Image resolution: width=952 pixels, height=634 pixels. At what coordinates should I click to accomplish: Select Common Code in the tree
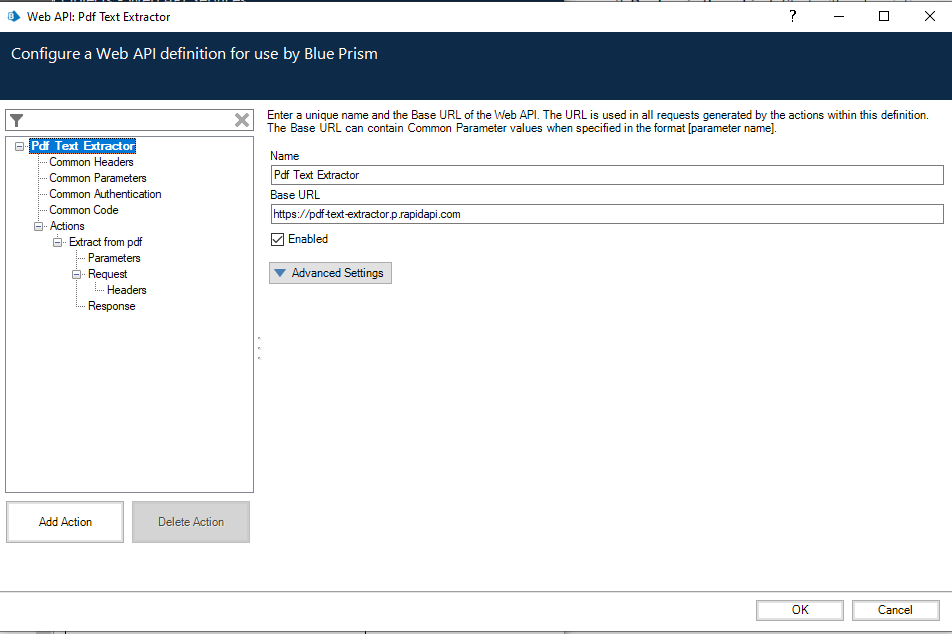pos(84,210)
